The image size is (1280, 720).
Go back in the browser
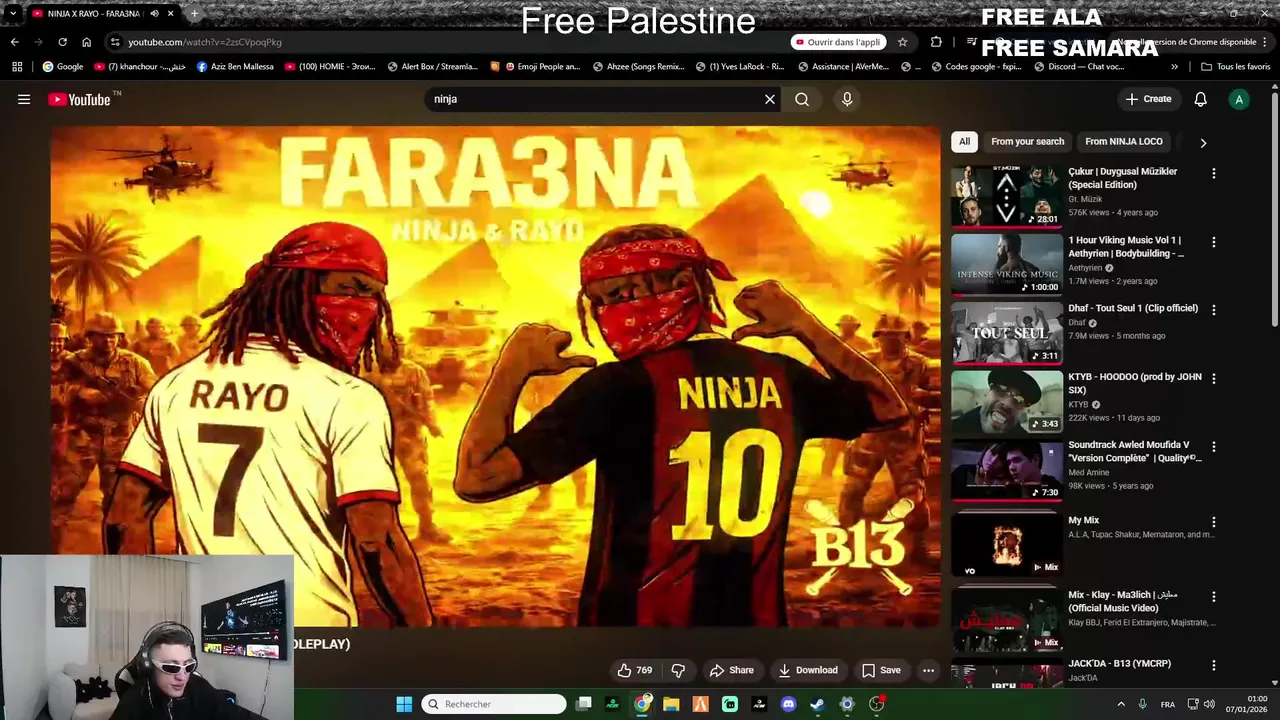(14, 42)
